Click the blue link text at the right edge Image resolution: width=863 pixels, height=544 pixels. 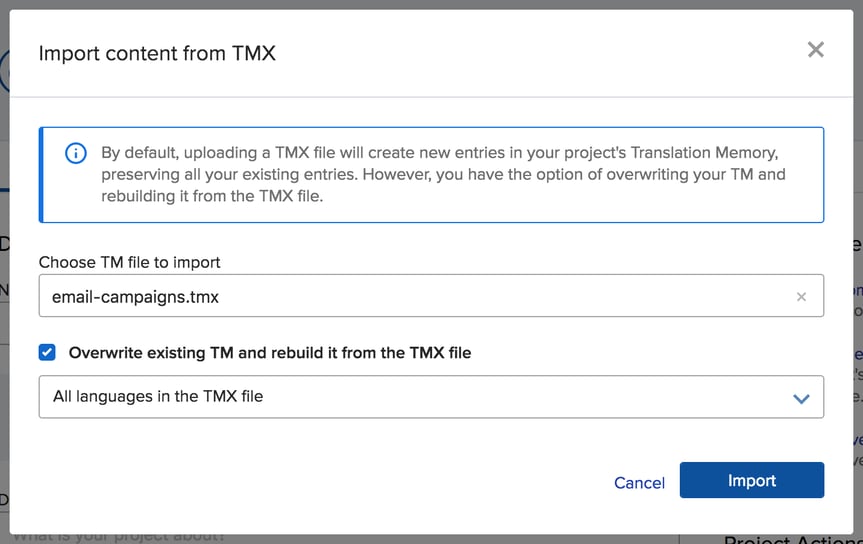pos(857,290)
